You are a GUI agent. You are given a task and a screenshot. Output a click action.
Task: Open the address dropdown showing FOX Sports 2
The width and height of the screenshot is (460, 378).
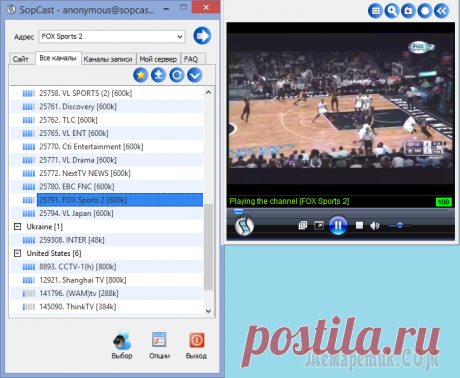point(112,36)
